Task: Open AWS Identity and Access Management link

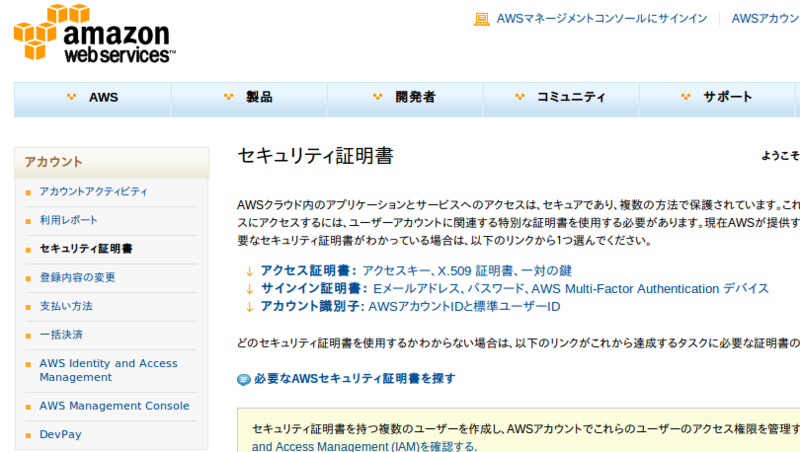Action: tap(109, 370)
